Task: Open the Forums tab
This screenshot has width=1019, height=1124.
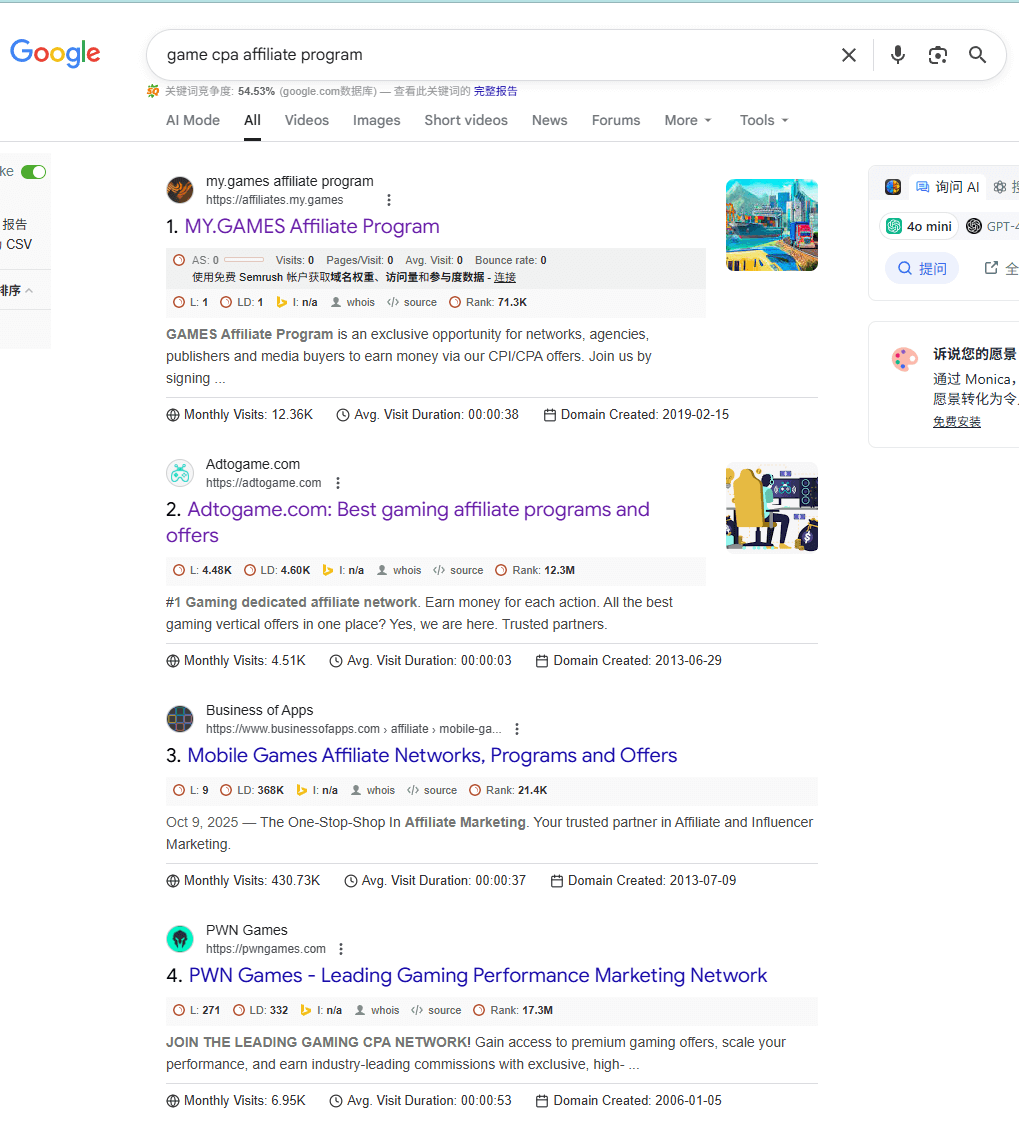Action: tap(616, 120)
